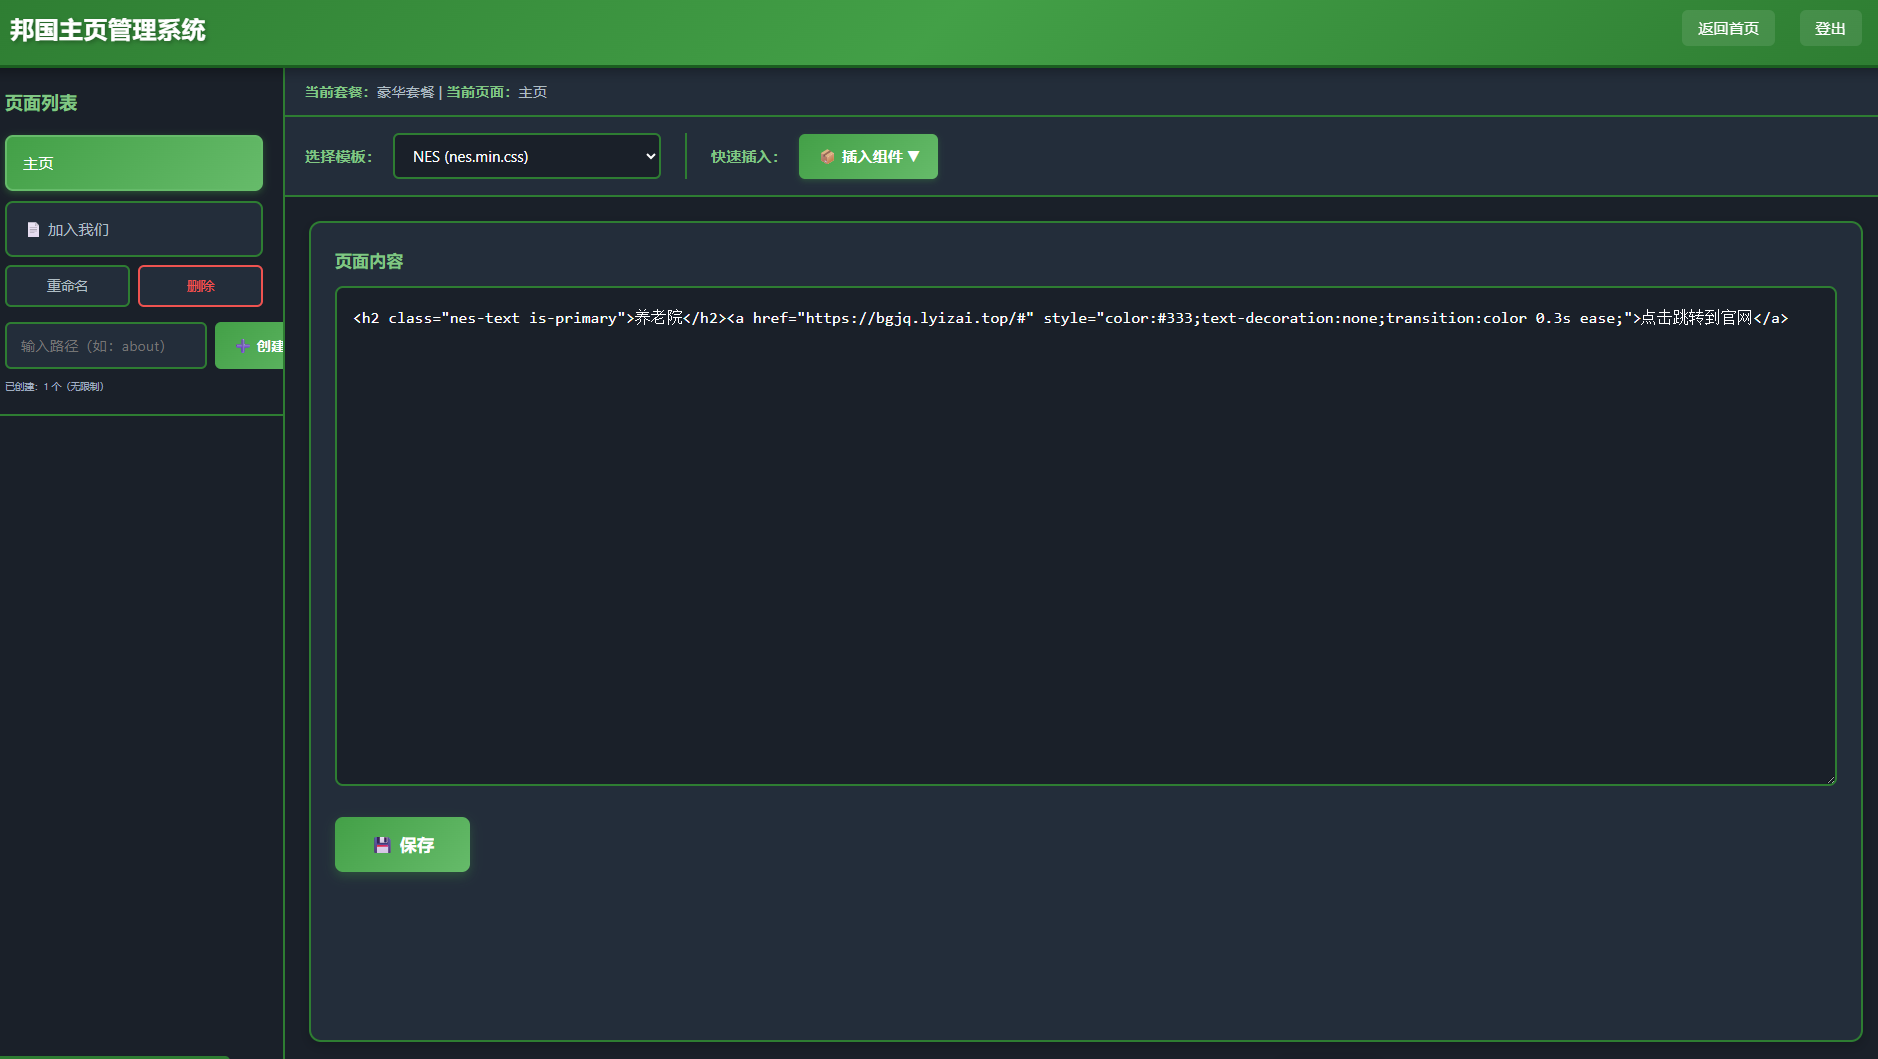1878x1059 pixels.
Task: Click the document icon beside 加入我们
Action: (33, 230)
